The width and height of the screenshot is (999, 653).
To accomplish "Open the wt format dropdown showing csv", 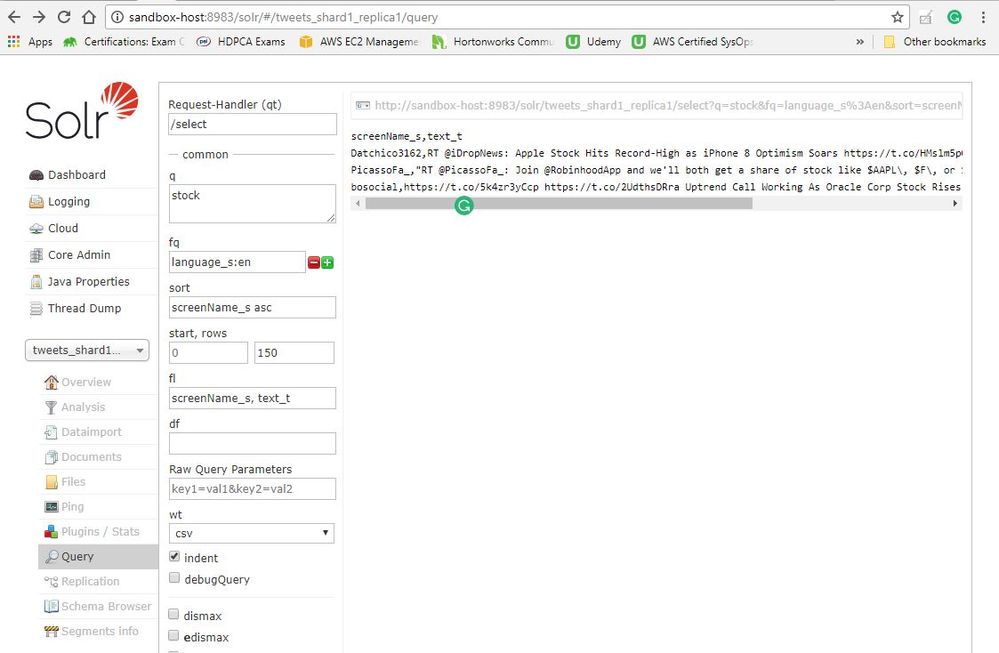I will coord(250,533).
